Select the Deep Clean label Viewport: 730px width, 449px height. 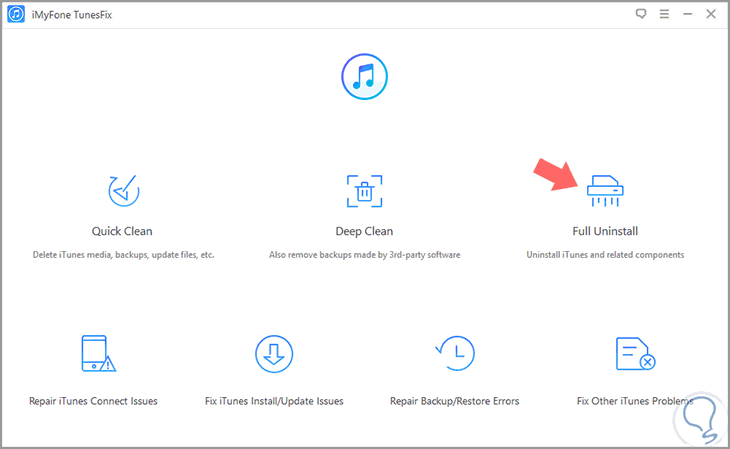point(365,231)
